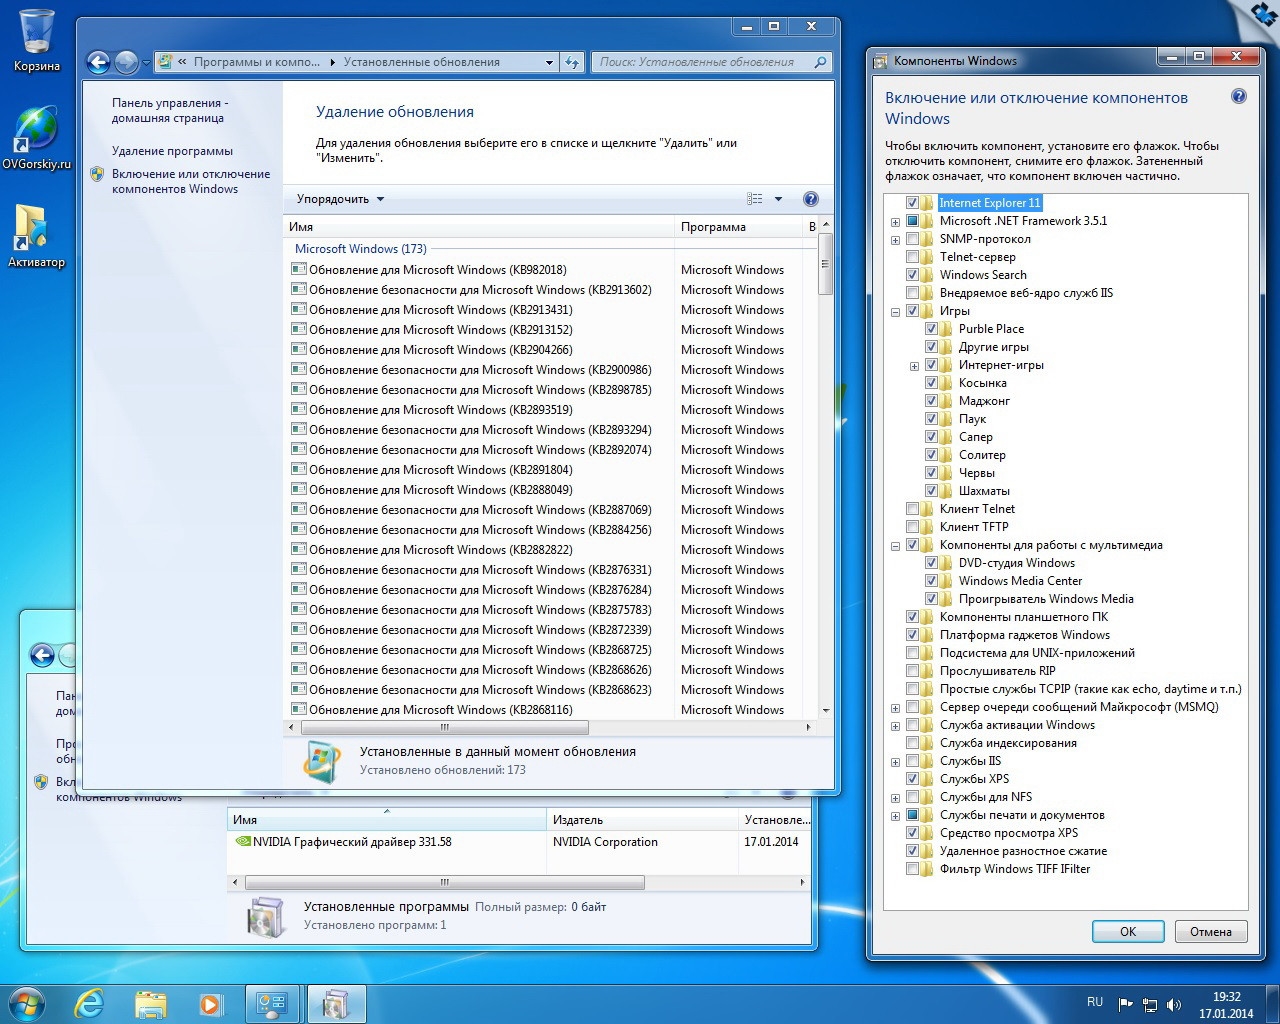Uncheck Платформа гаджетов Windows

(x=913, y=635)
